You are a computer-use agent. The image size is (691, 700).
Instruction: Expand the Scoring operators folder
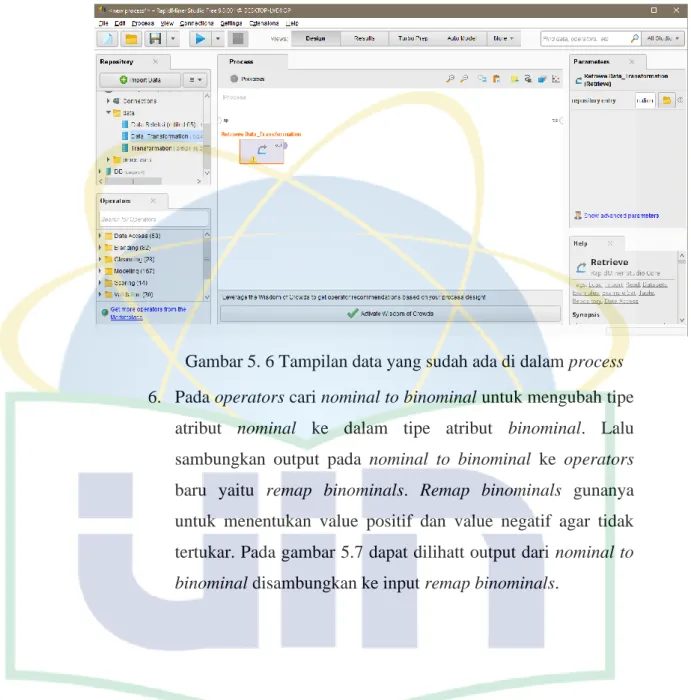point(100,283)
